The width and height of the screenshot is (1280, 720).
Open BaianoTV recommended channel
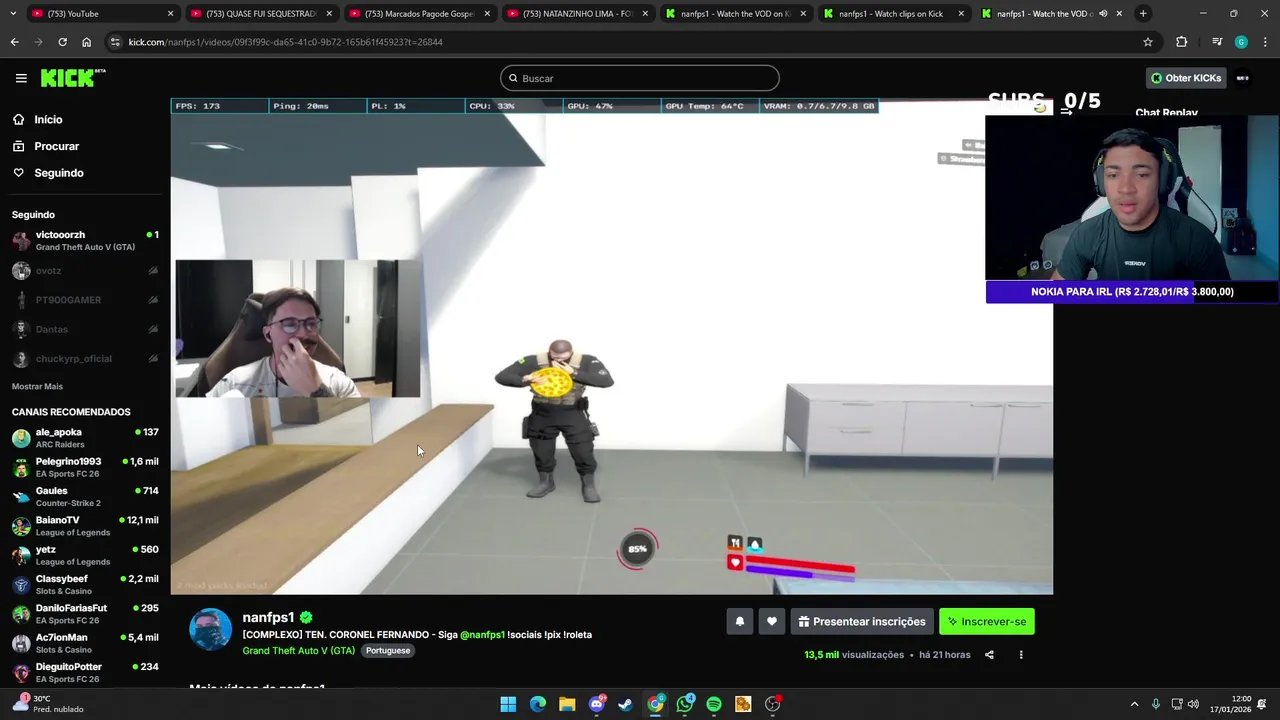pos(85,526)
